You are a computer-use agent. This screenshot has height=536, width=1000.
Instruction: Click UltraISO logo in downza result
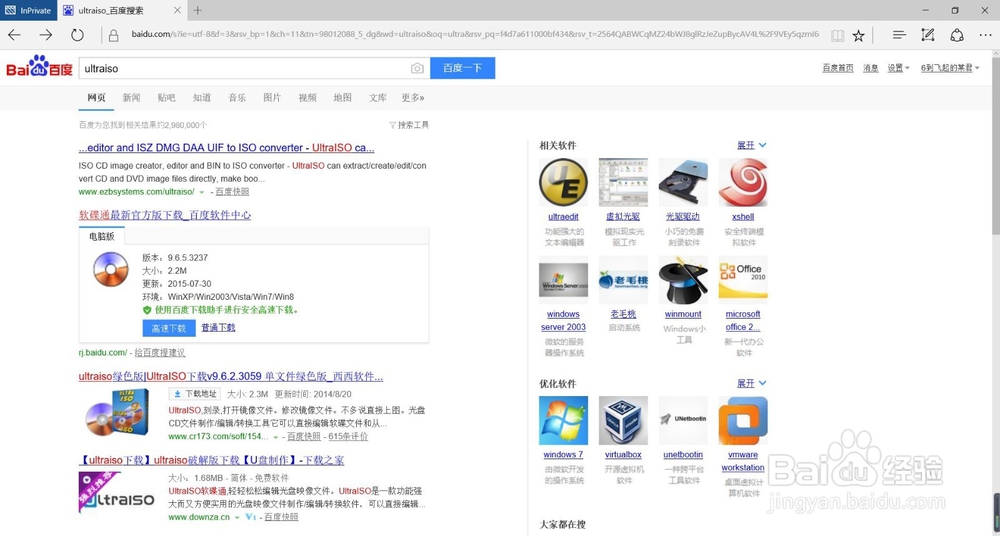click(117, 493)
